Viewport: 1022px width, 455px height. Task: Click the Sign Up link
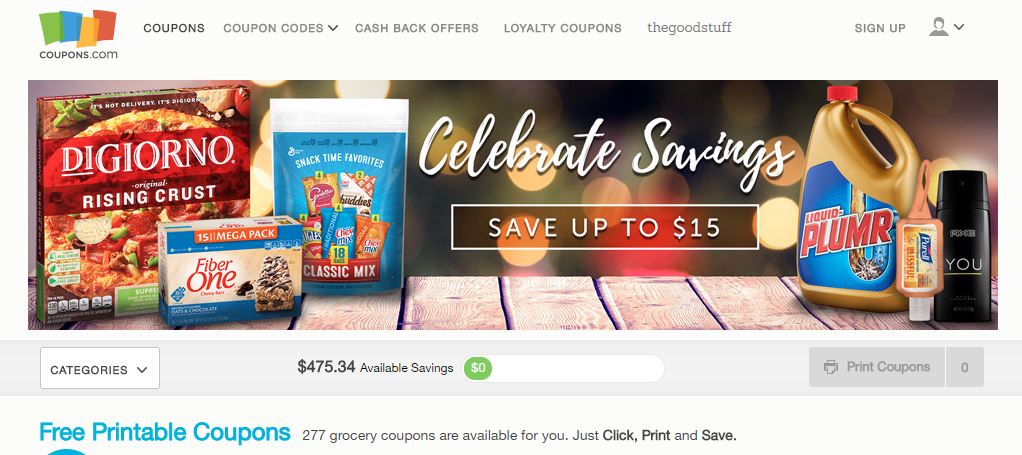[x=880, y=28]
